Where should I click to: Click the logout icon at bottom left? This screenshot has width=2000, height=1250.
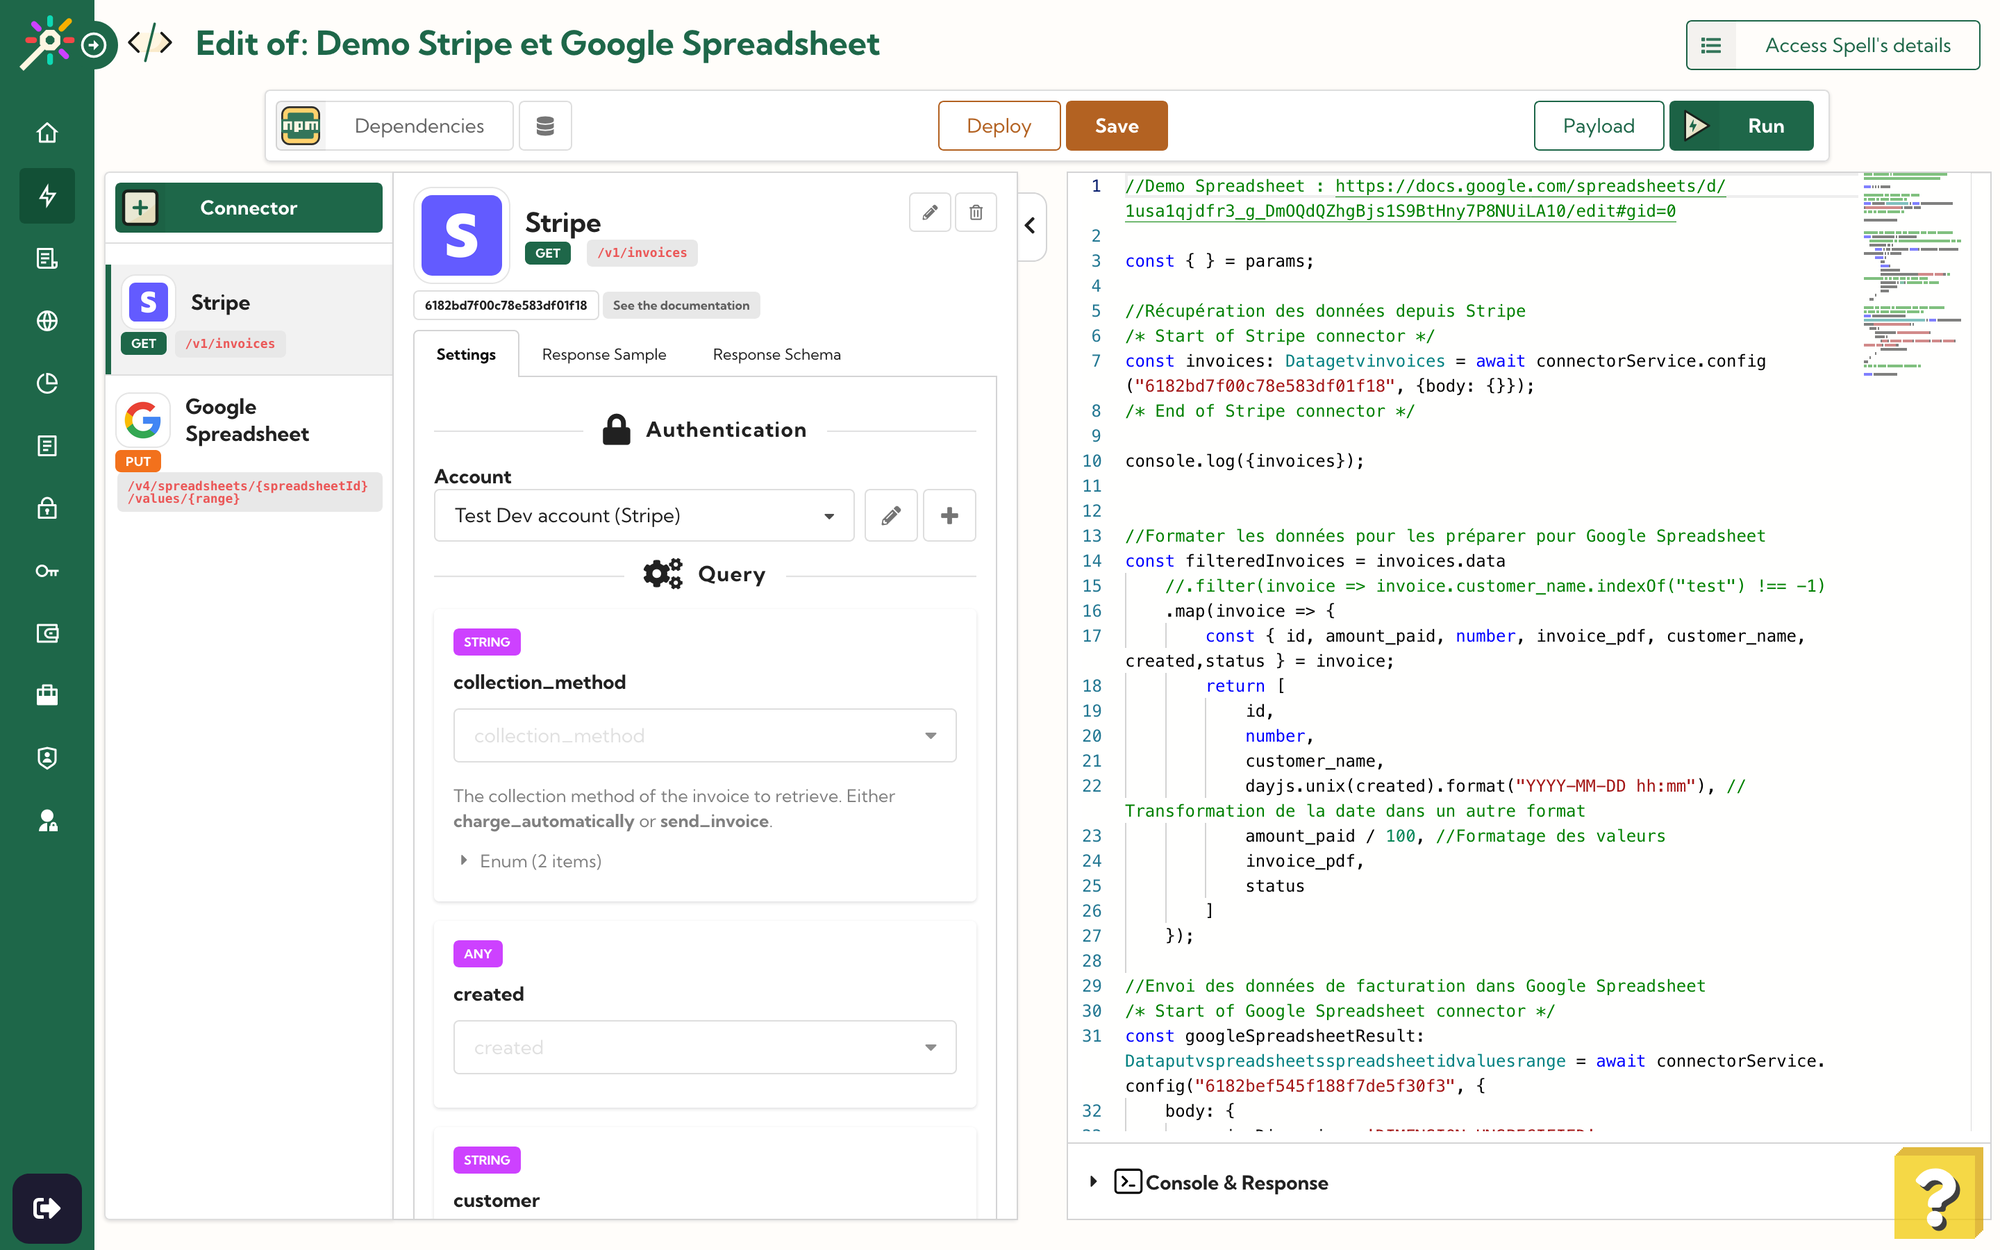tap(47, 1208)
